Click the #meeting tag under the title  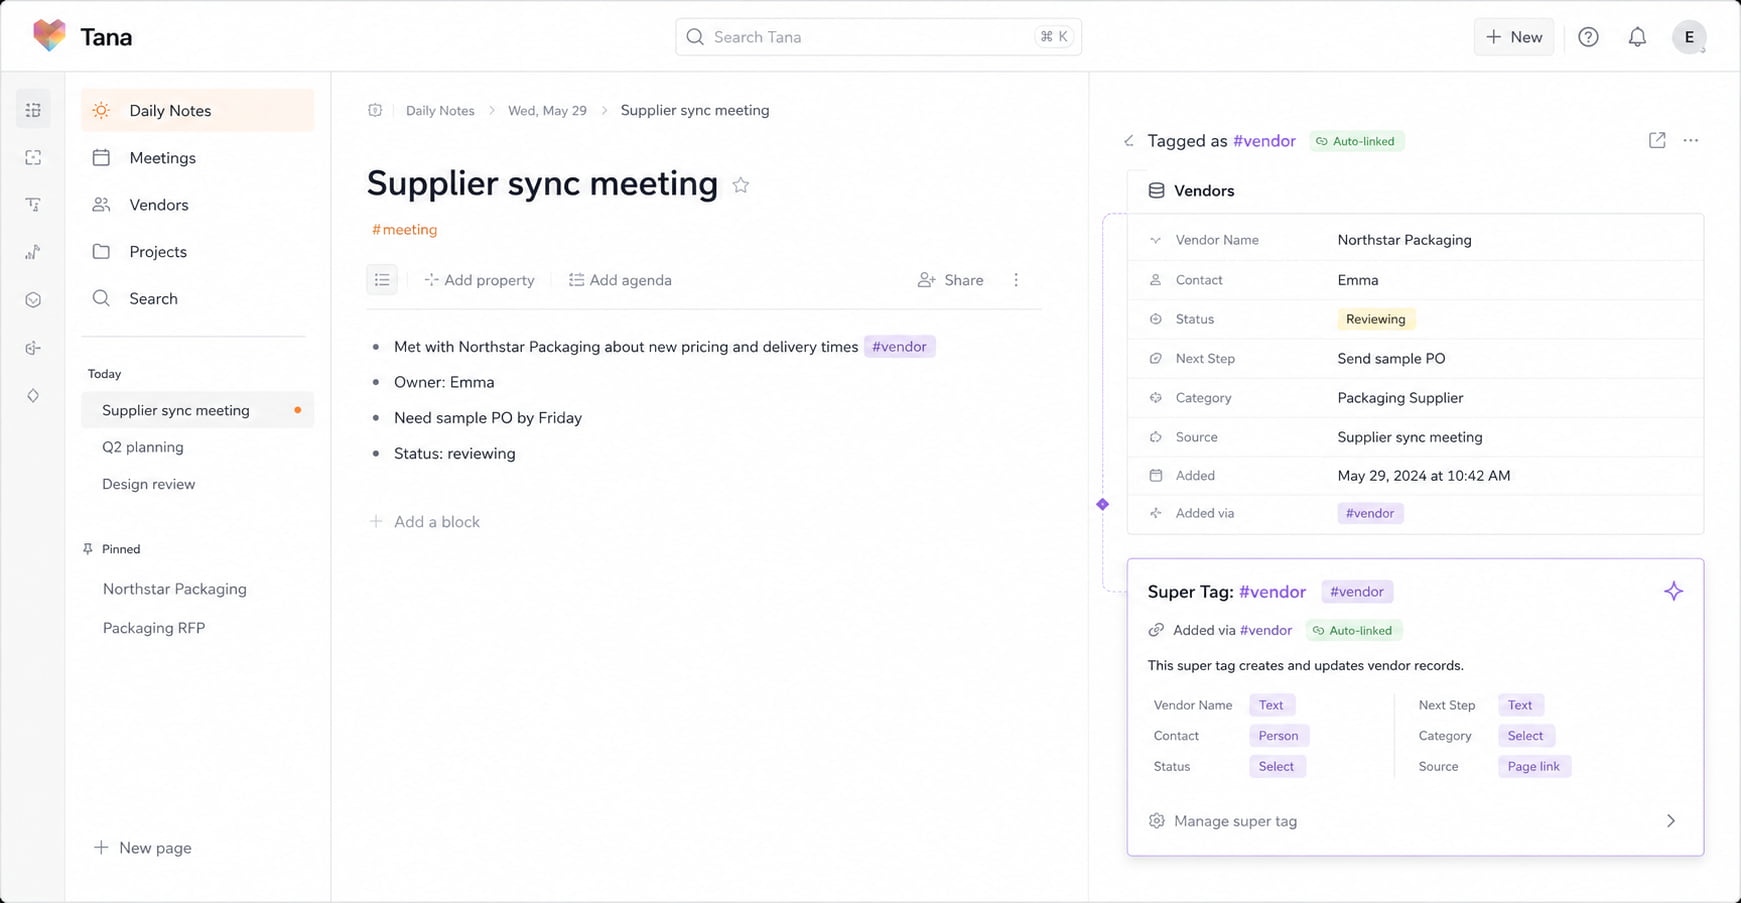coord(405,229)
